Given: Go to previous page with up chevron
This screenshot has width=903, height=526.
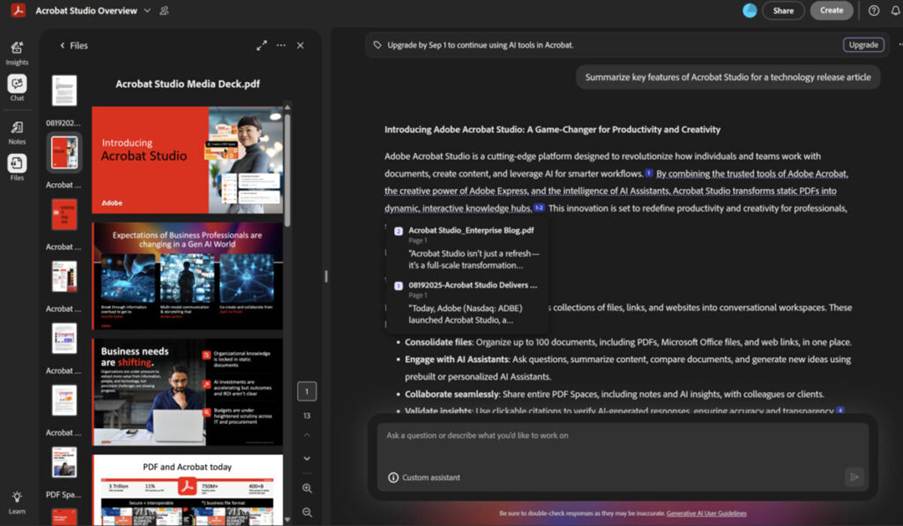Looking at the screenshot, I should pos(307,435).
